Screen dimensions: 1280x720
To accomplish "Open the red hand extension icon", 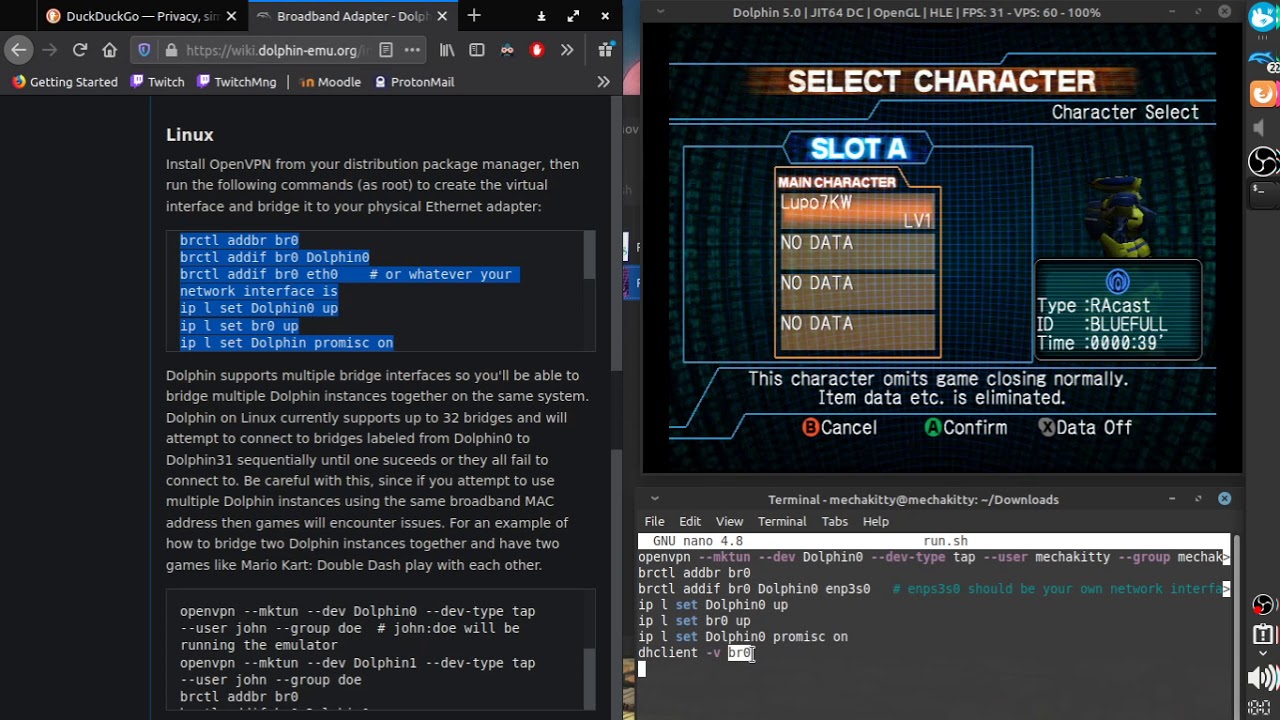I will (x=537, y=50).
